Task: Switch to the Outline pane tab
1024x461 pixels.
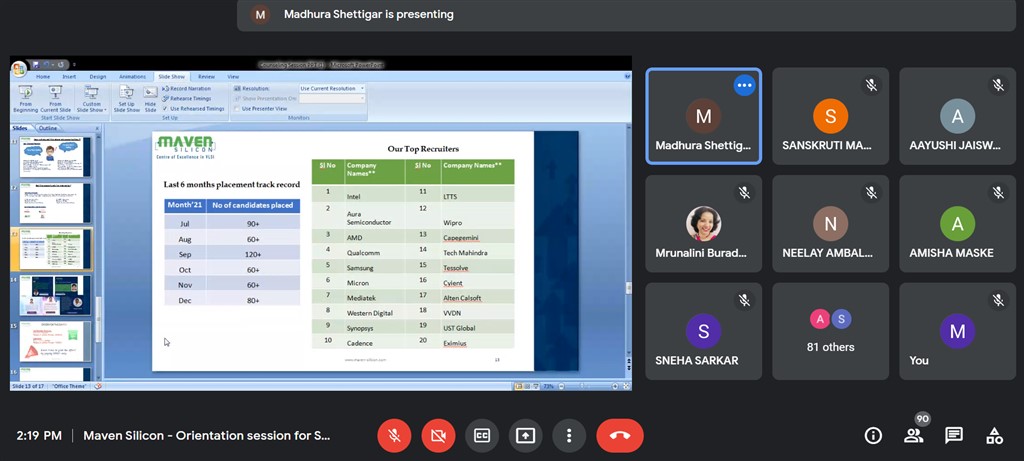Action: coord(48,128)
